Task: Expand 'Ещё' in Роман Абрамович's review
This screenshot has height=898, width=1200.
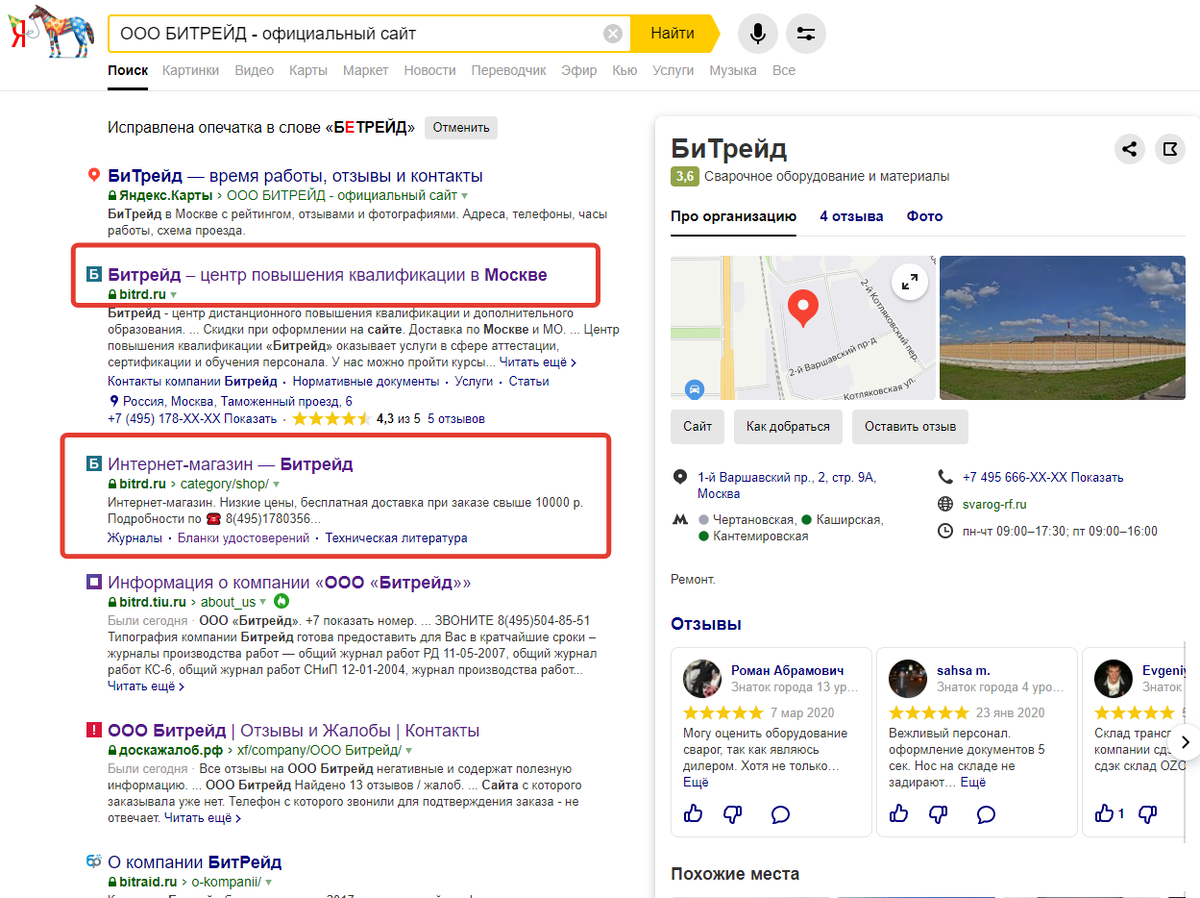Action: tap(696, 782)
